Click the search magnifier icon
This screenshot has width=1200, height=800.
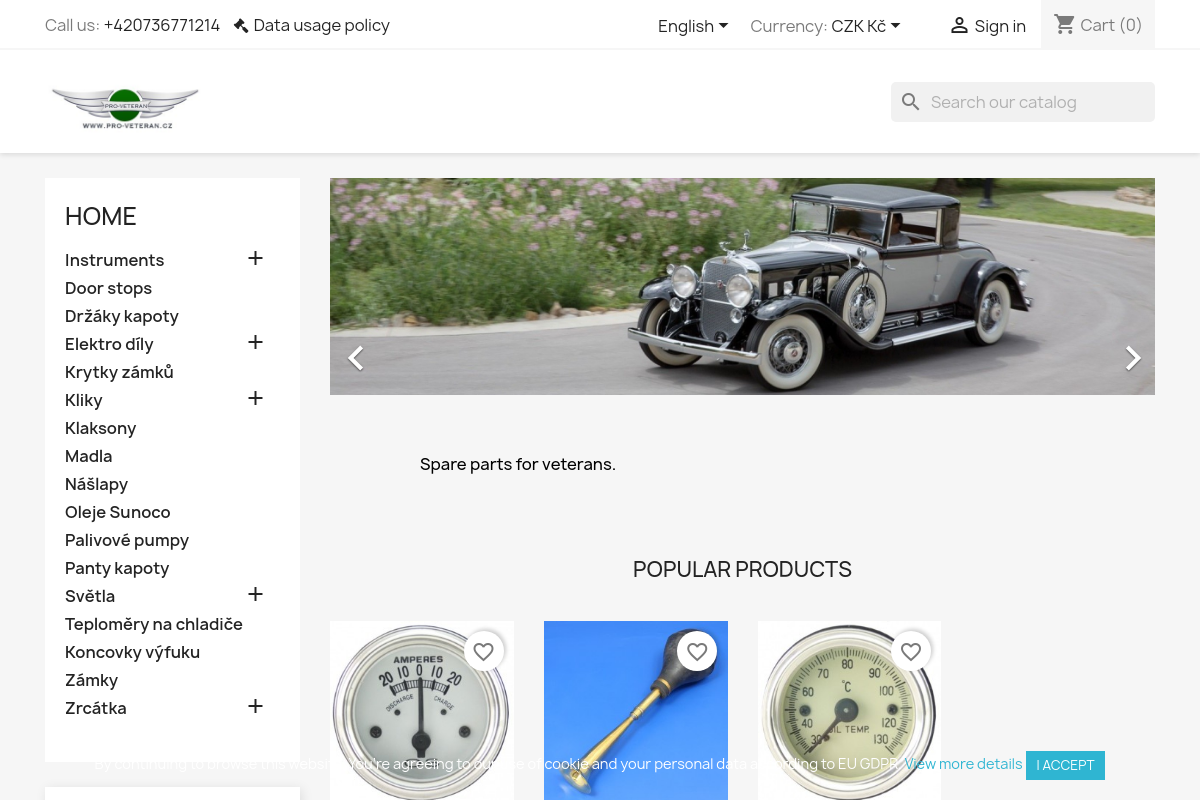[x=911, y=102]
